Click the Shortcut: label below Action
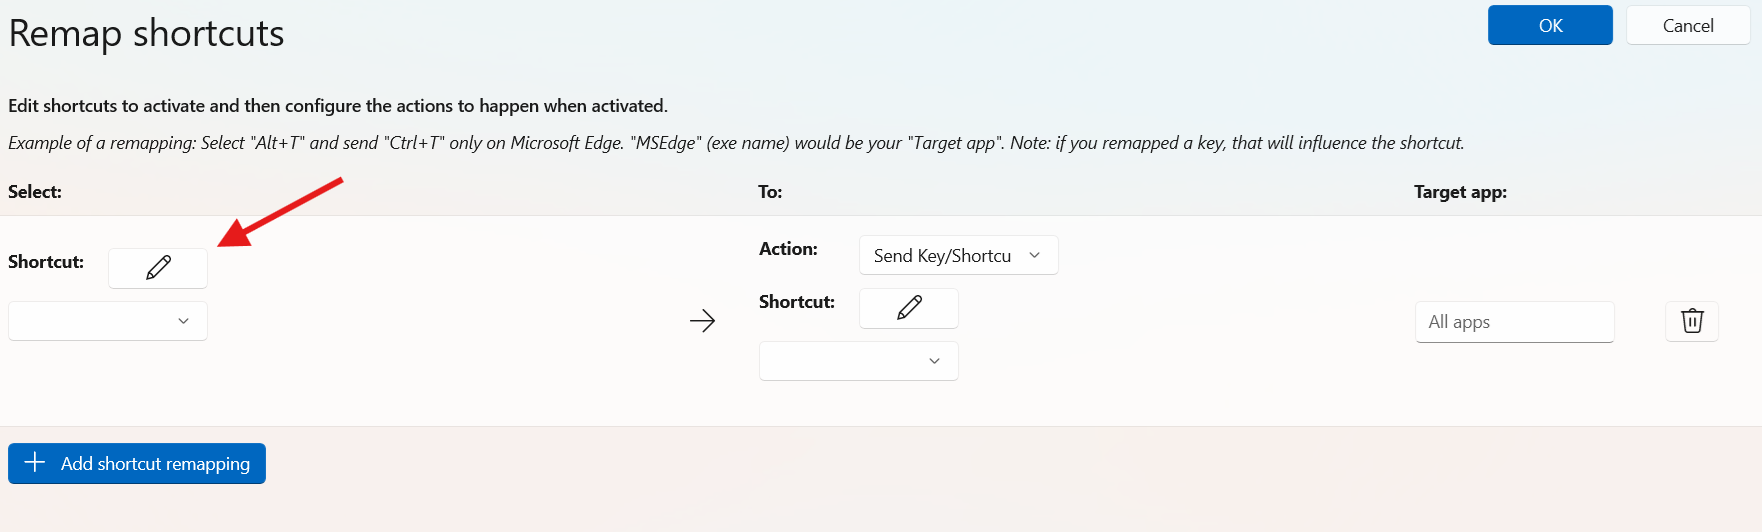The height and width of the screenshot is (532, 1762). click(x=796, y=302)
